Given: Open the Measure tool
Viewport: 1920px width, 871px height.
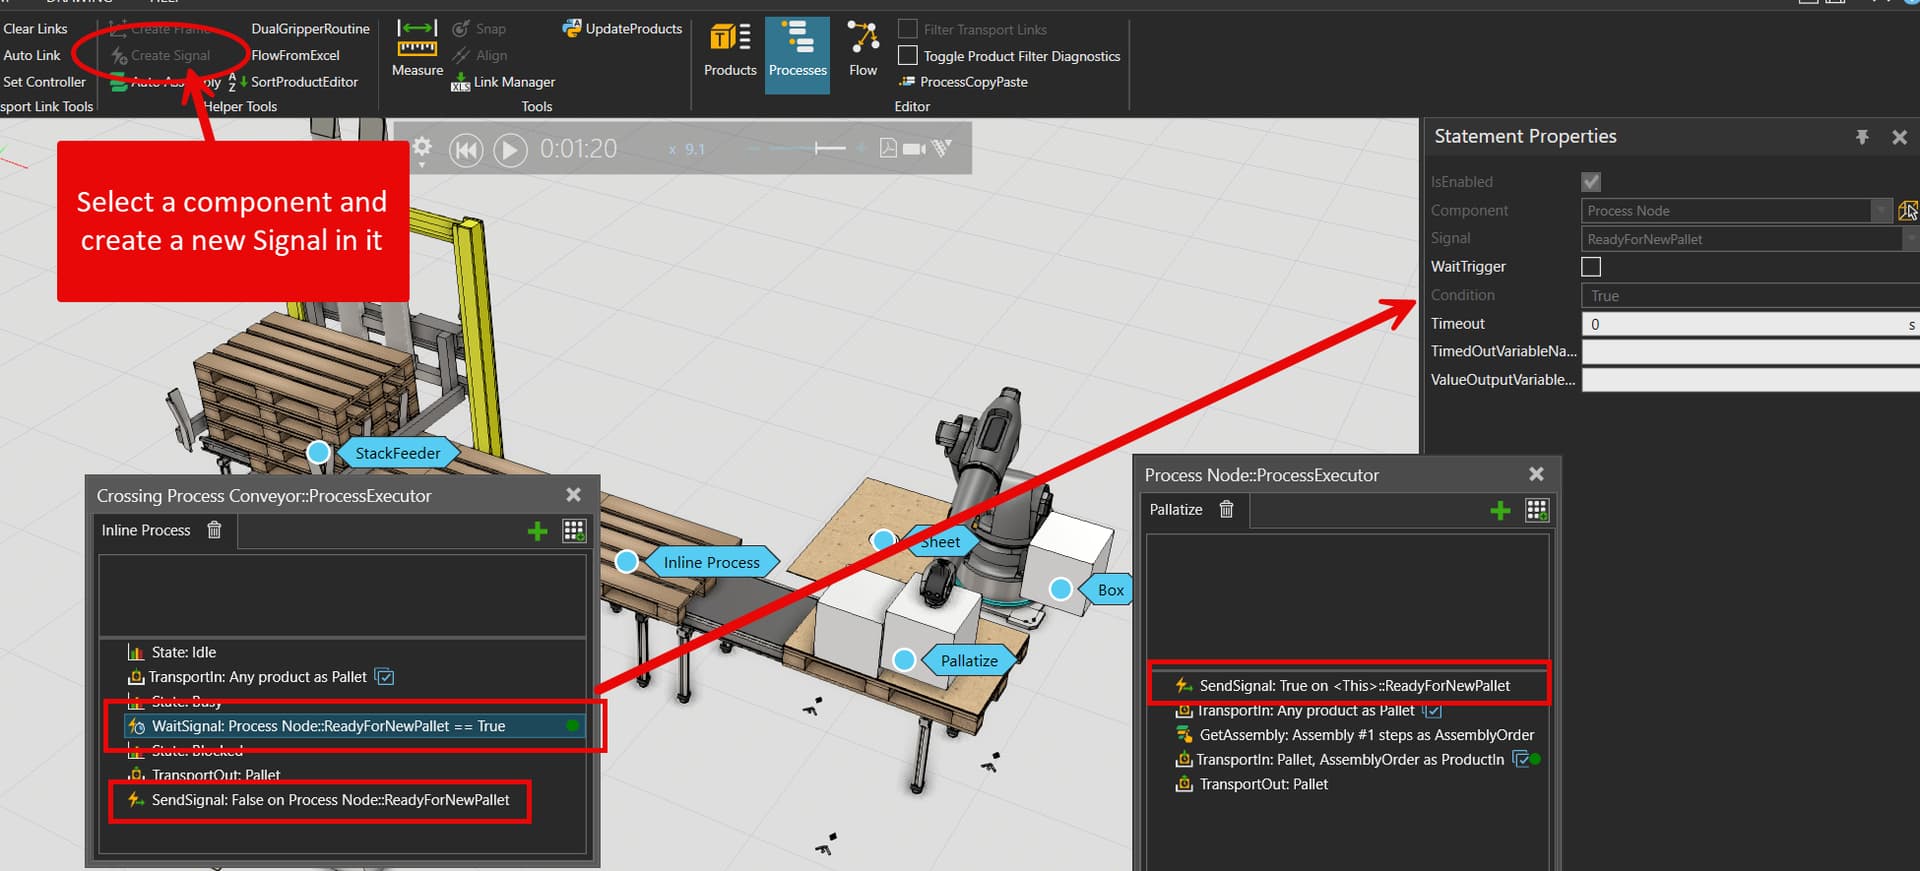Looking at the screenshot, I should 417,48.
